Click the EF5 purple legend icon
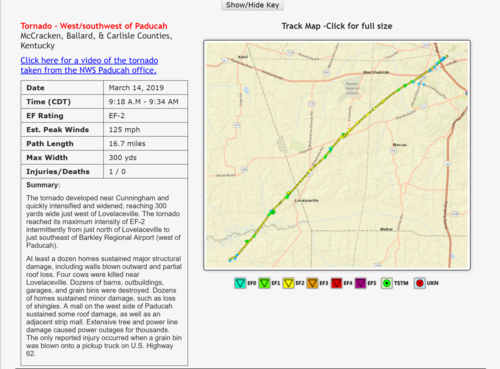The image size is (500, 369). (360, 283)
